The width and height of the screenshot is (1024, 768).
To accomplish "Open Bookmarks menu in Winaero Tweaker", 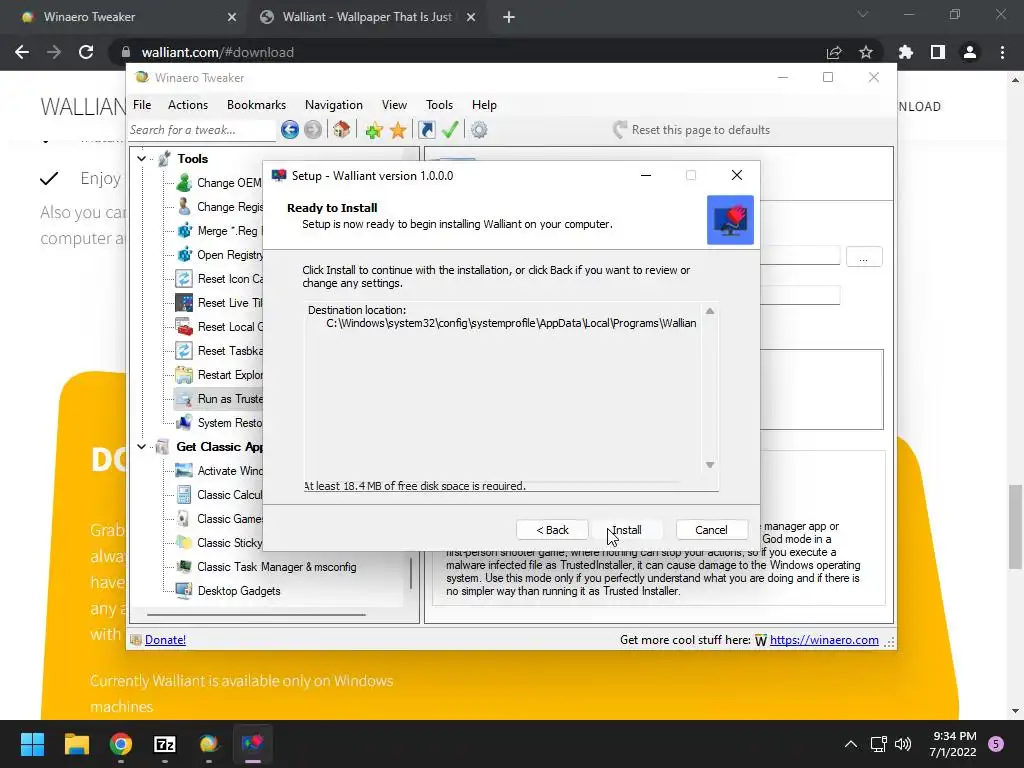I will 256,104.
